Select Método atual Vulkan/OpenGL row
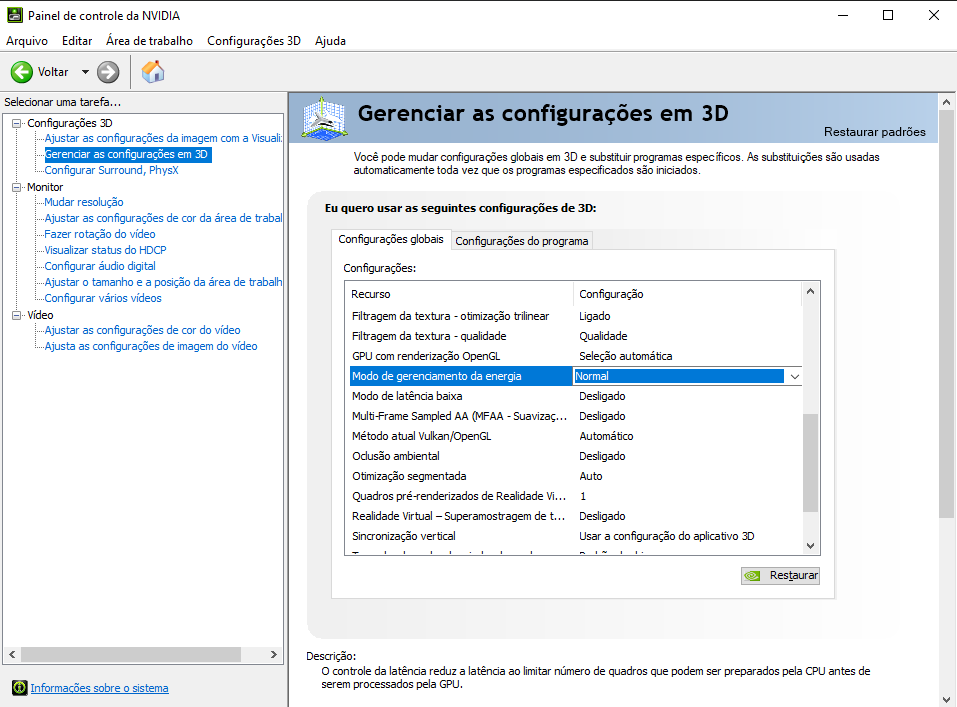This screenshot has height=707, width=957. 576,437
